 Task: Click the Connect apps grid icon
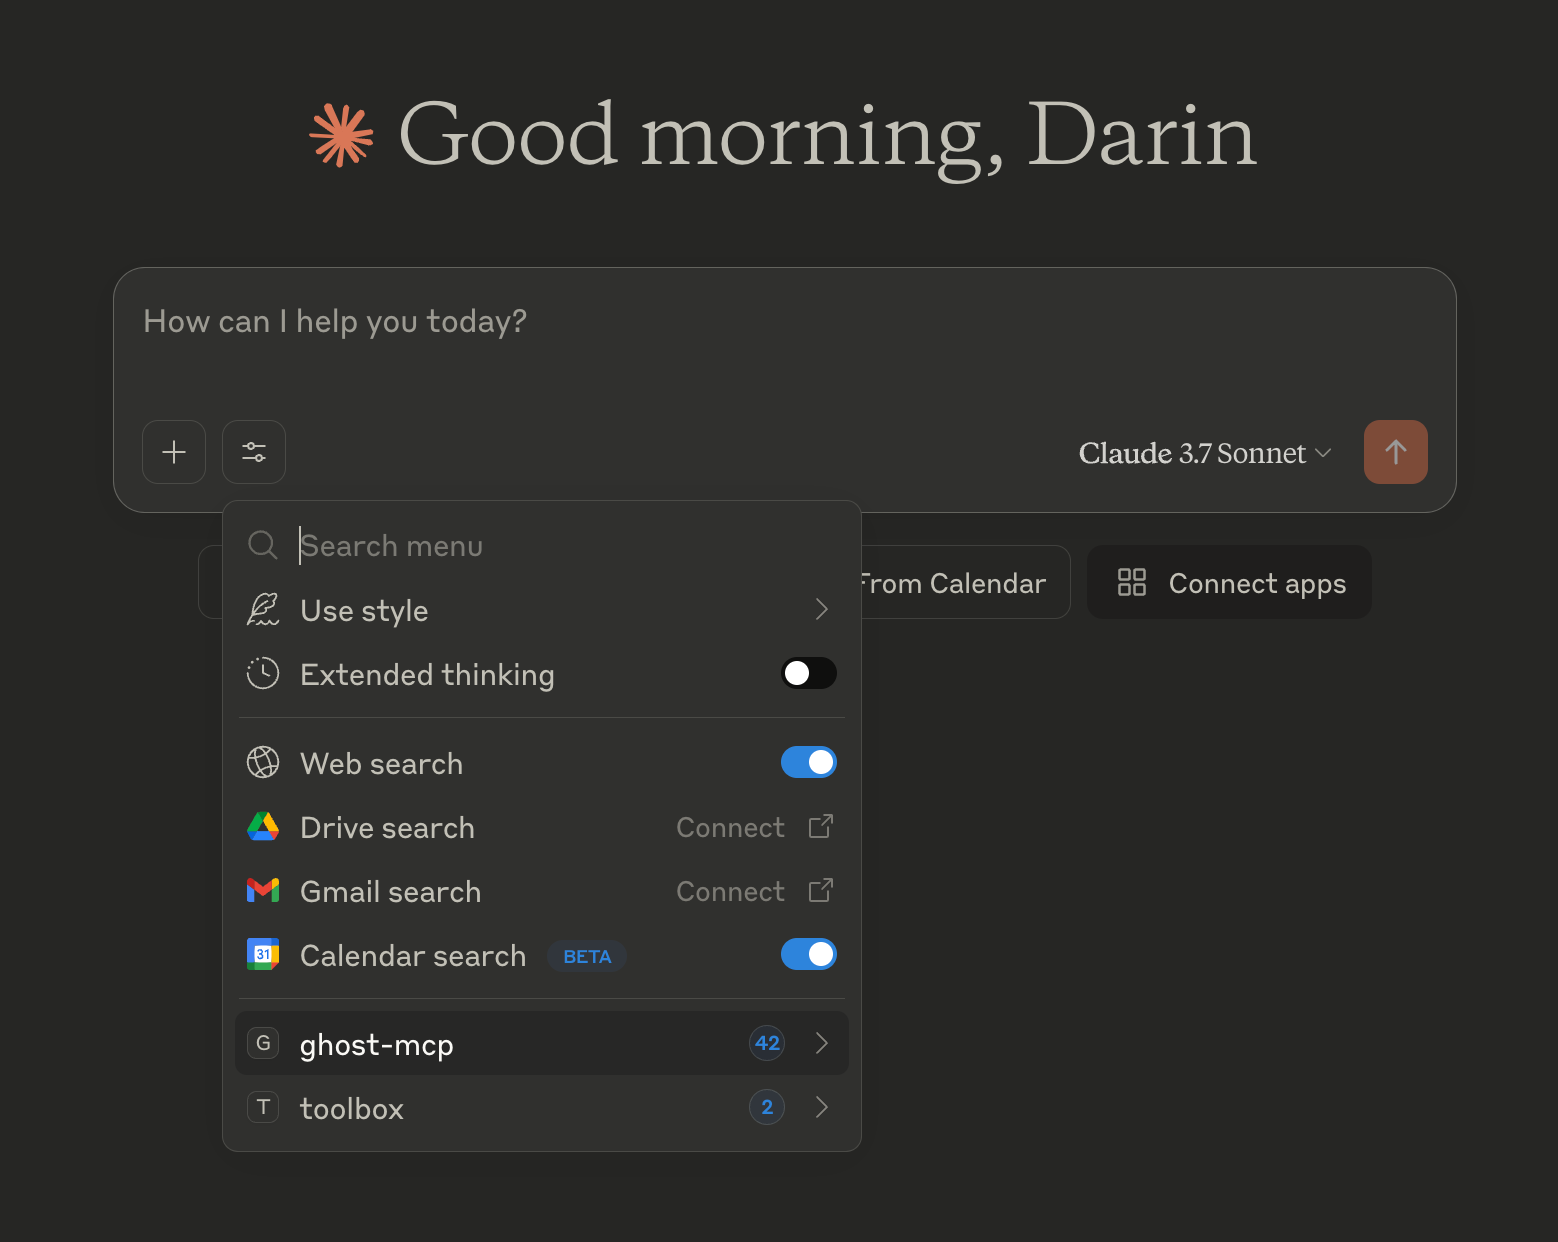[x=1131, y=583]
